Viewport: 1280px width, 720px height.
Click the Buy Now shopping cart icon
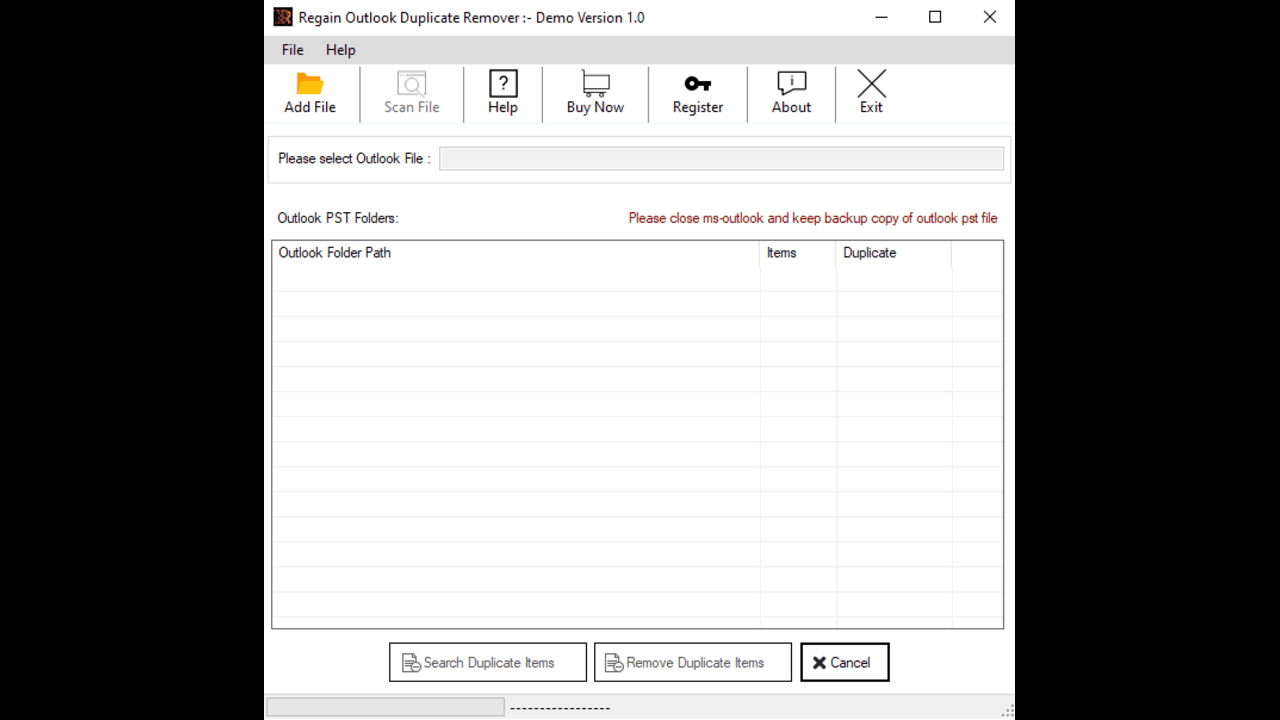[x=596, y=84]
